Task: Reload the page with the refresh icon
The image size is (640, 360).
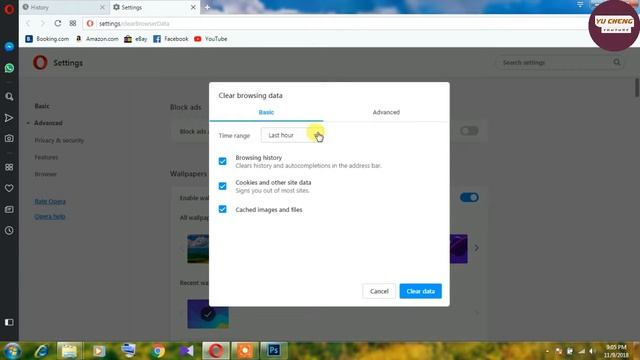Action: (x=58, y=23)
